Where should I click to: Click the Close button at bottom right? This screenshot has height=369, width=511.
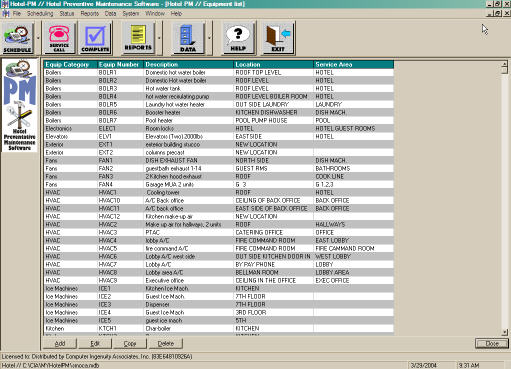click(492, 344)
